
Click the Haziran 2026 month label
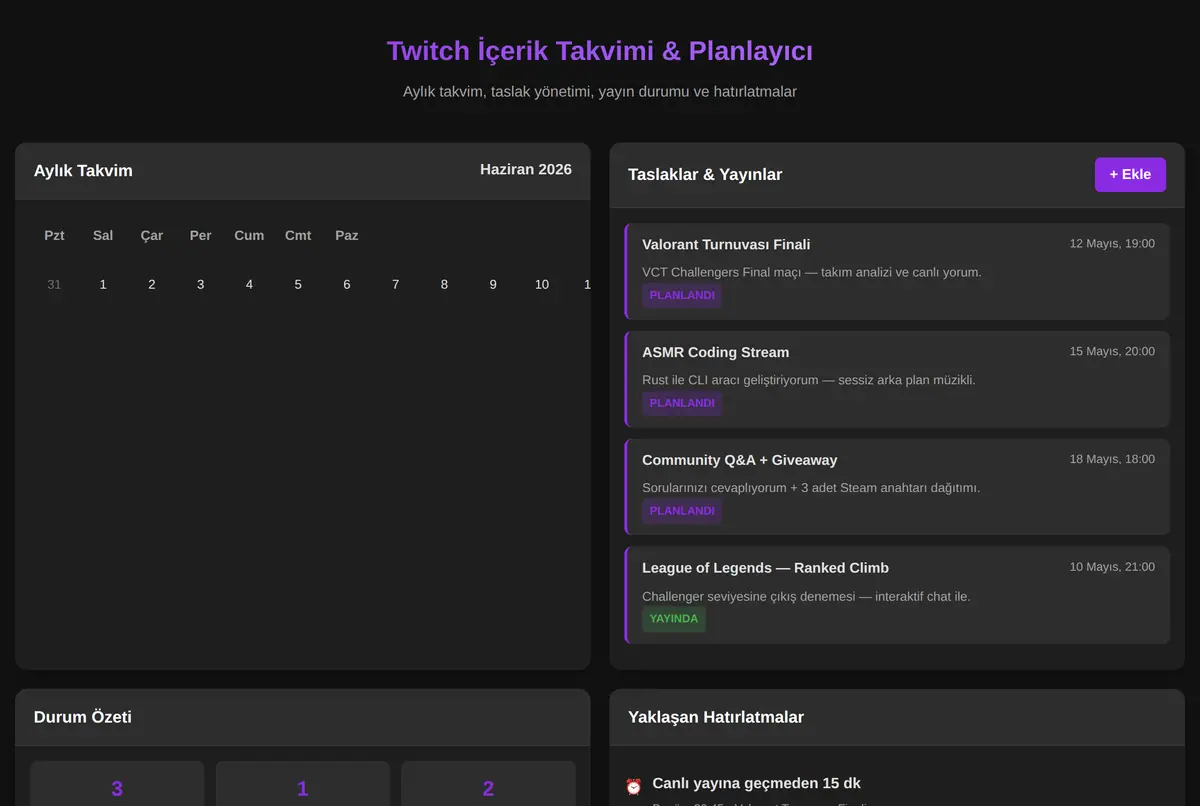point(526,169)
